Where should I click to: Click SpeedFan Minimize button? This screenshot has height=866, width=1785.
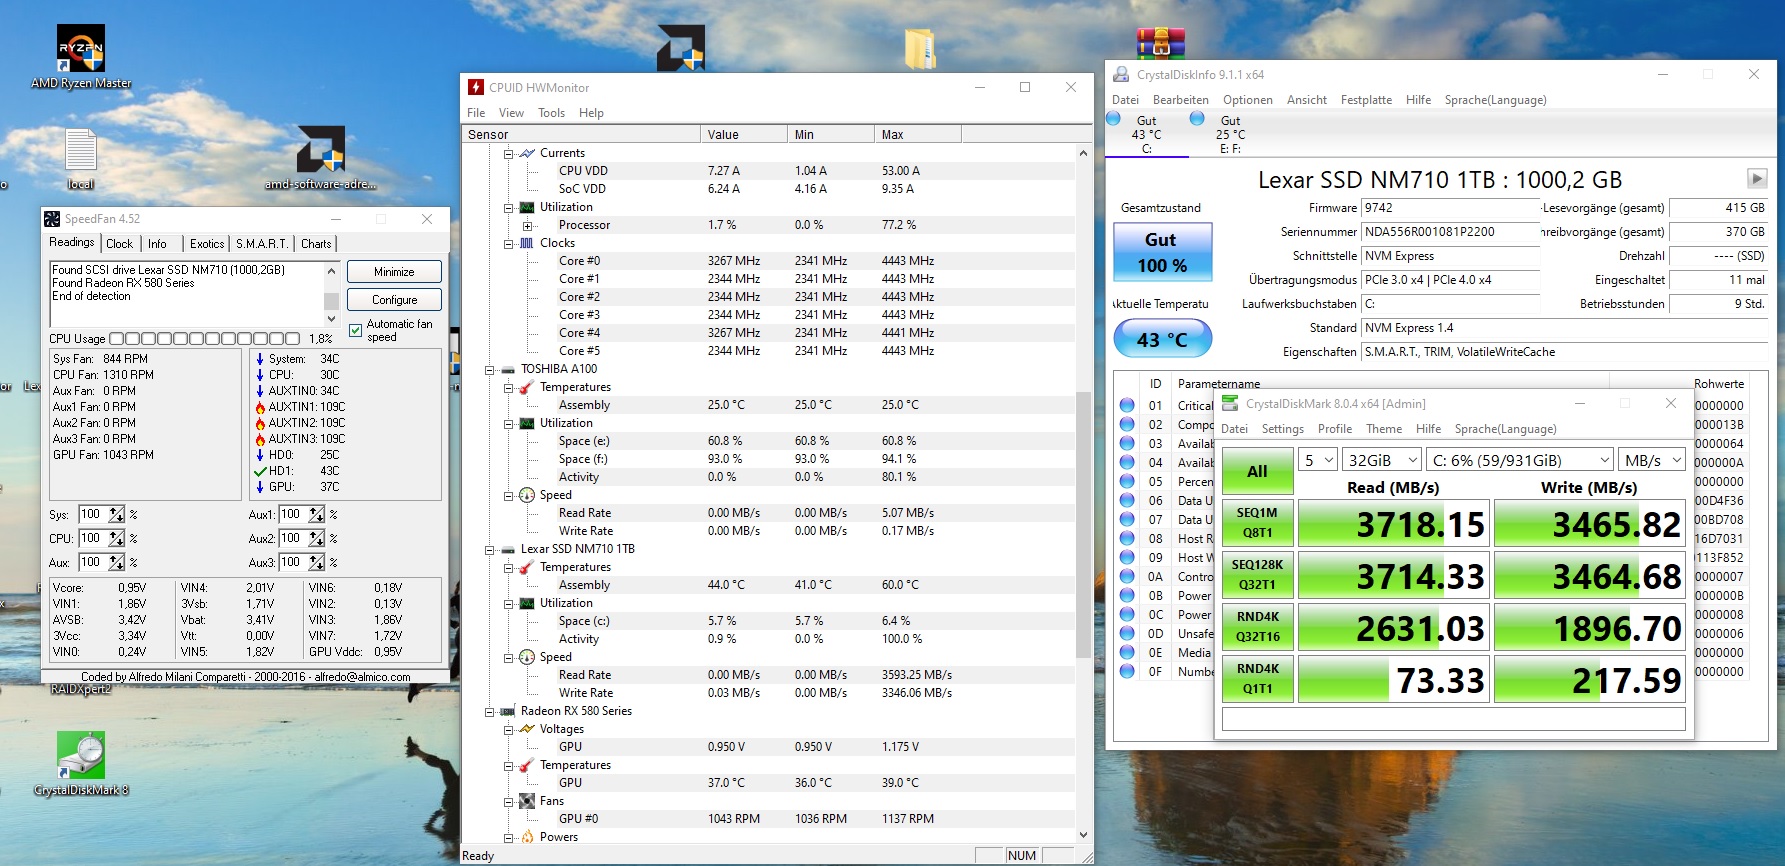pyautogui.click(x=394, y=272)
